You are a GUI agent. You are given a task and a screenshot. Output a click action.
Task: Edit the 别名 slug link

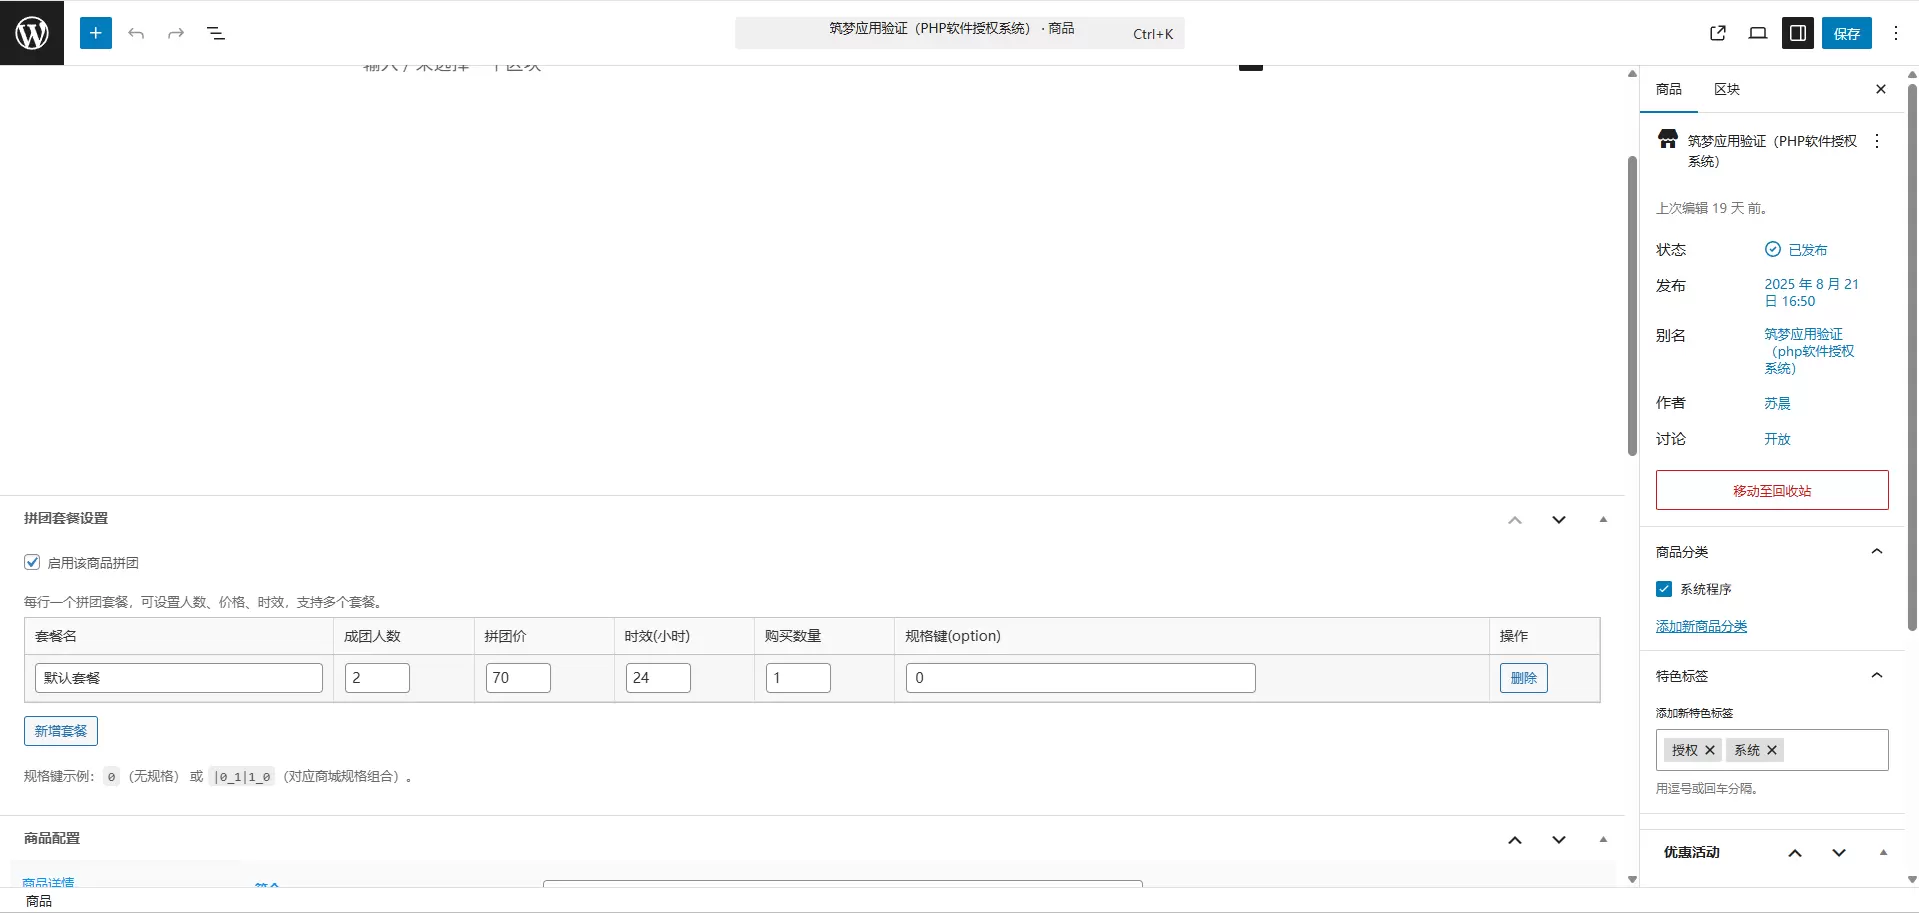(x=1809, y=351)
